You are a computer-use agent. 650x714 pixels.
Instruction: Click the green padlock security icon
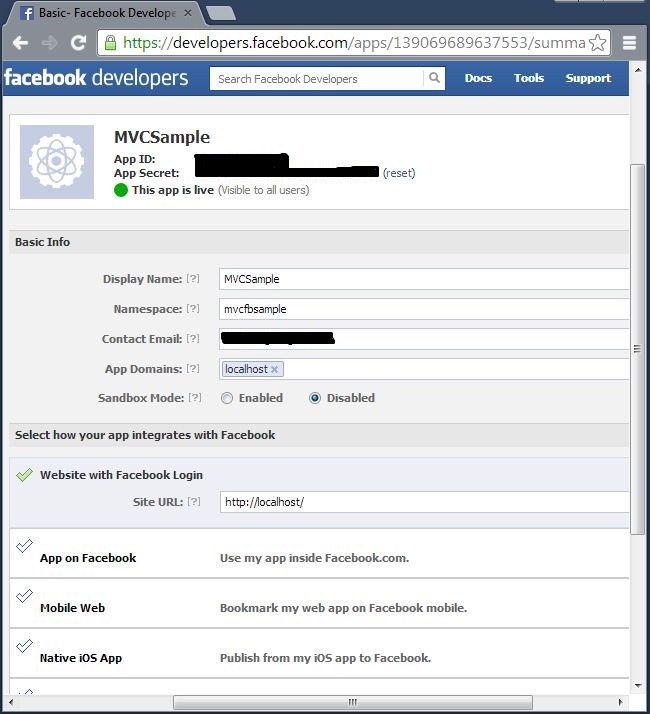click(110, 43)
